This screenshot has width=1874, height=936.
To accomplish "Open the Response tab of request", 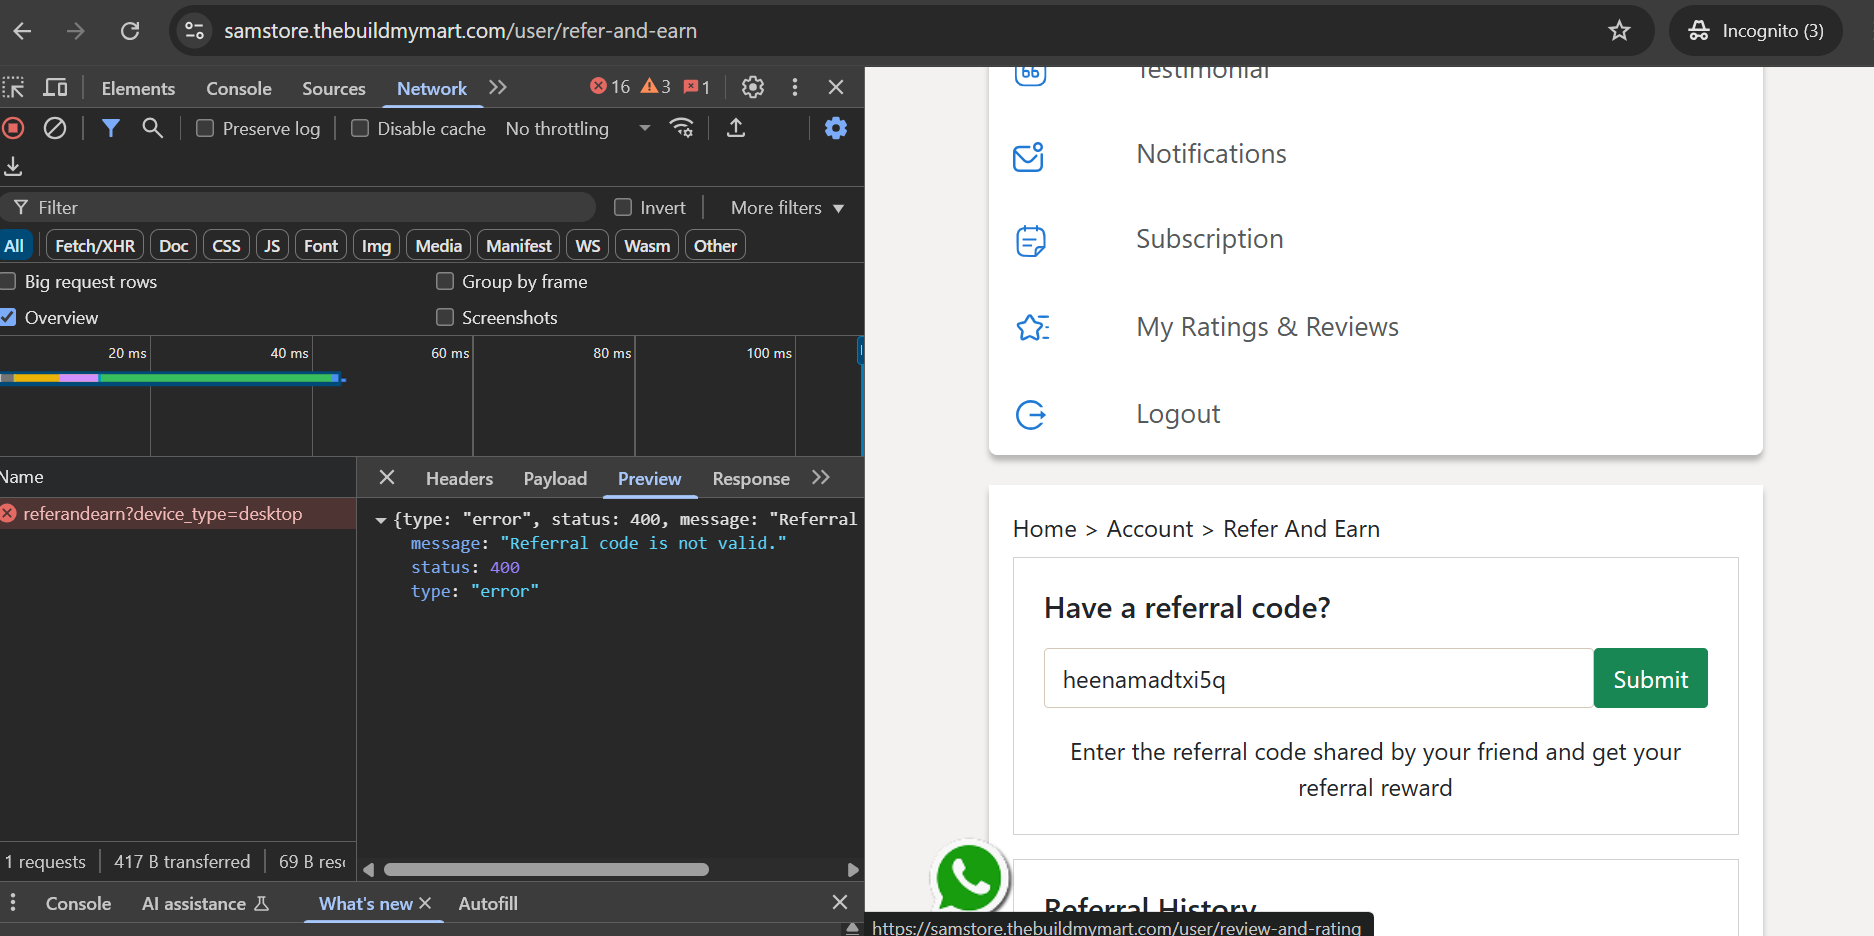I will click(751, 479).
